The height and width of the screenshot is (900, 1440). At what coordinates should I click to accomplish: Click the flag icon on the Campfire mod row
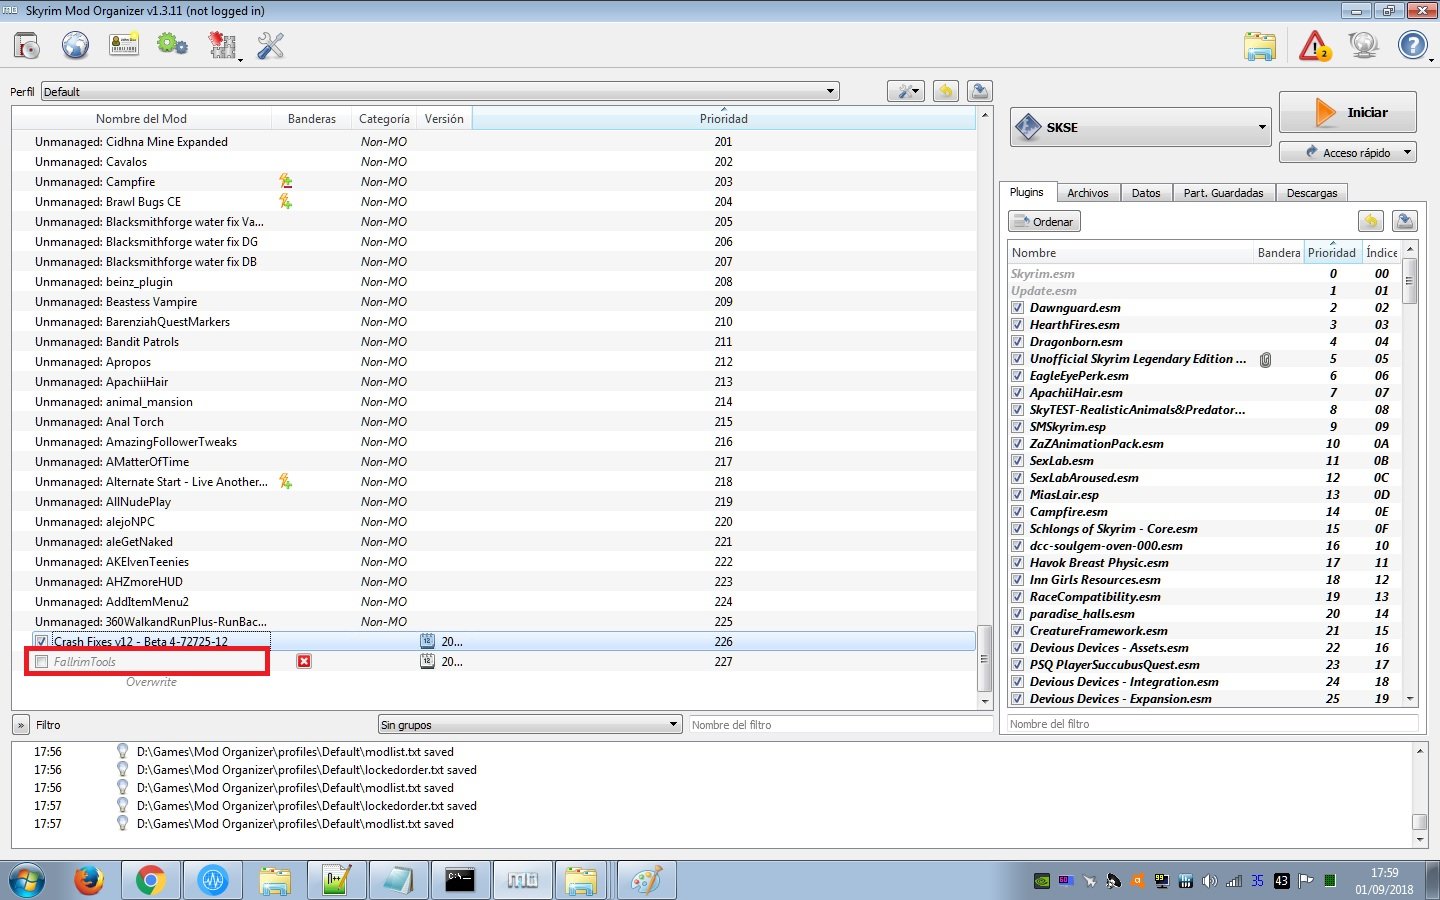(286, 181)
